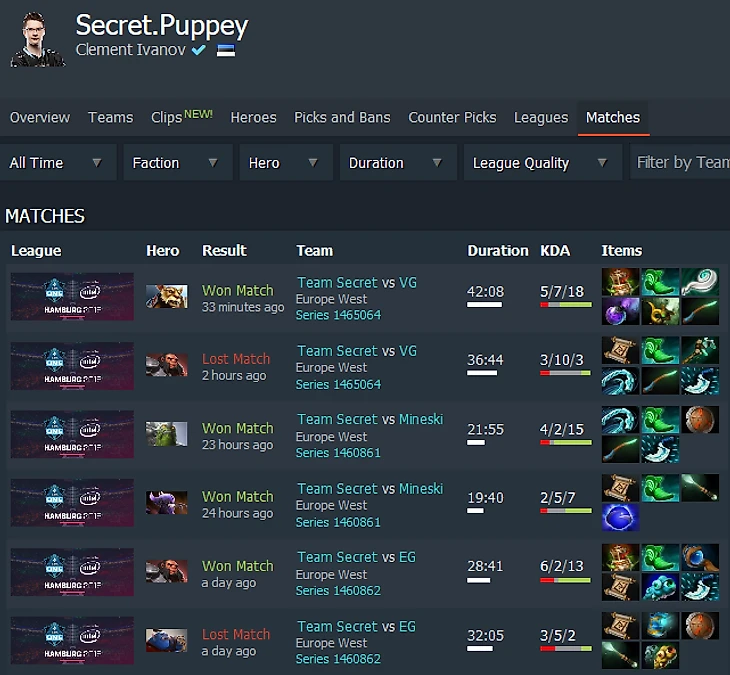
Task: Click the first item icon in the 42:08 match
Action: click(x=620, y=282)
